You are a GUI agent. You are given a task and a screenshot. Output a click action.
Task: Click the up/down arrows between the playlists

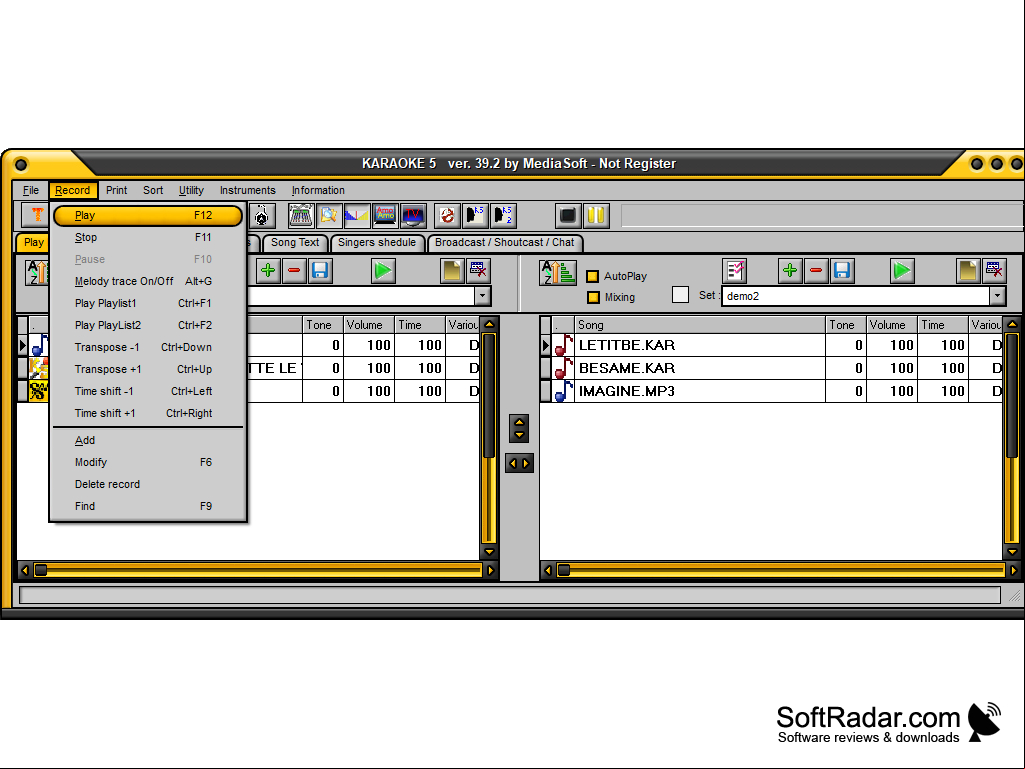[519, 428]
